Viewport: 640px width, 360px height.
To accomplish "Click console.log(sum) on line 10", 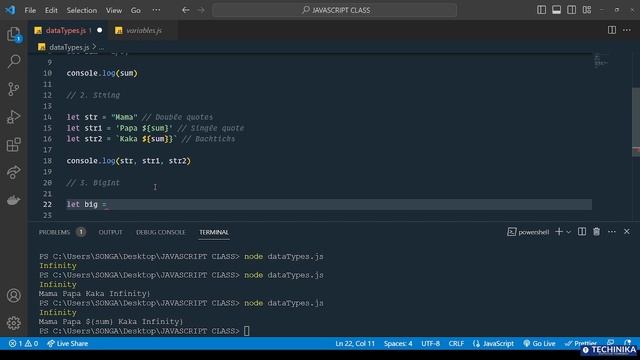I will pos(102,73).
